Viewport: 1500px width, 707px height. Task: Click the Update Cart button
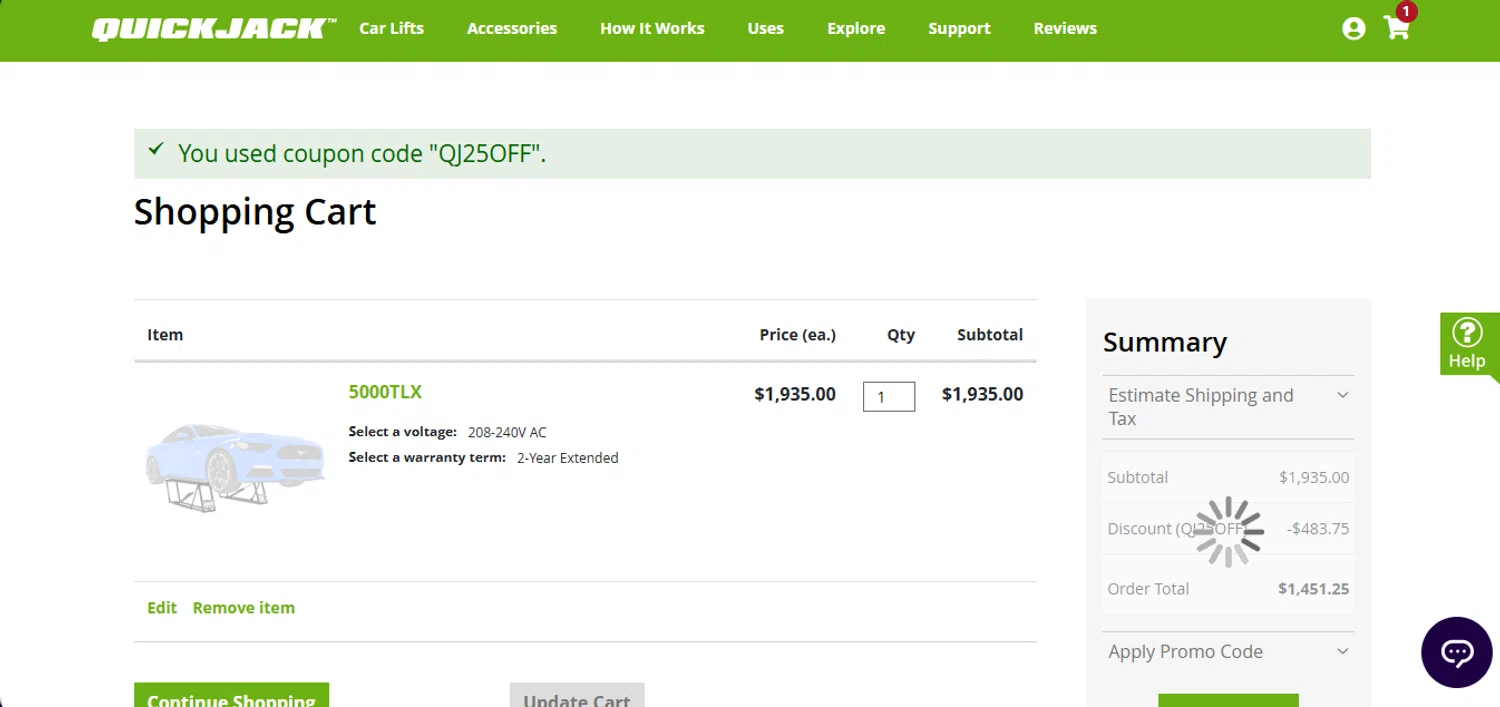577,695
